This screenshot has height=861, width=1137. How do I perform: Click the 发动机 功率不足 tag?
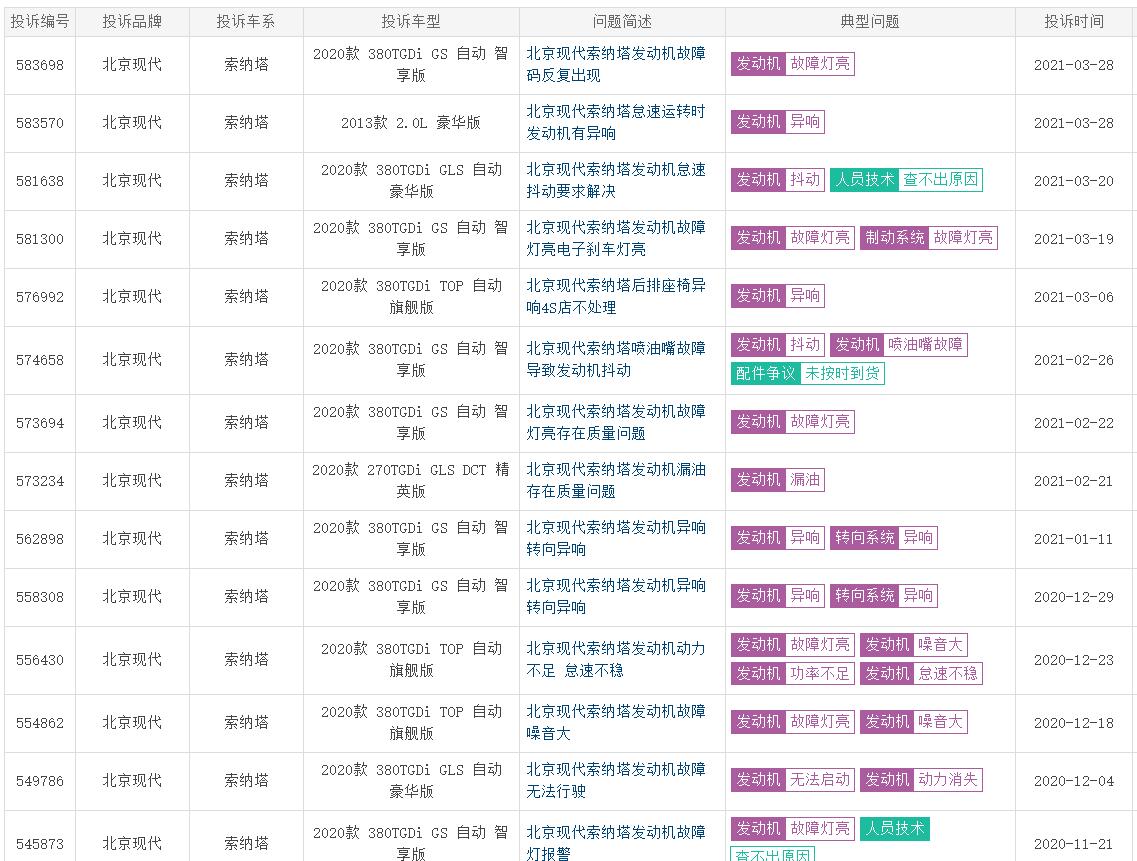(792, 674)
